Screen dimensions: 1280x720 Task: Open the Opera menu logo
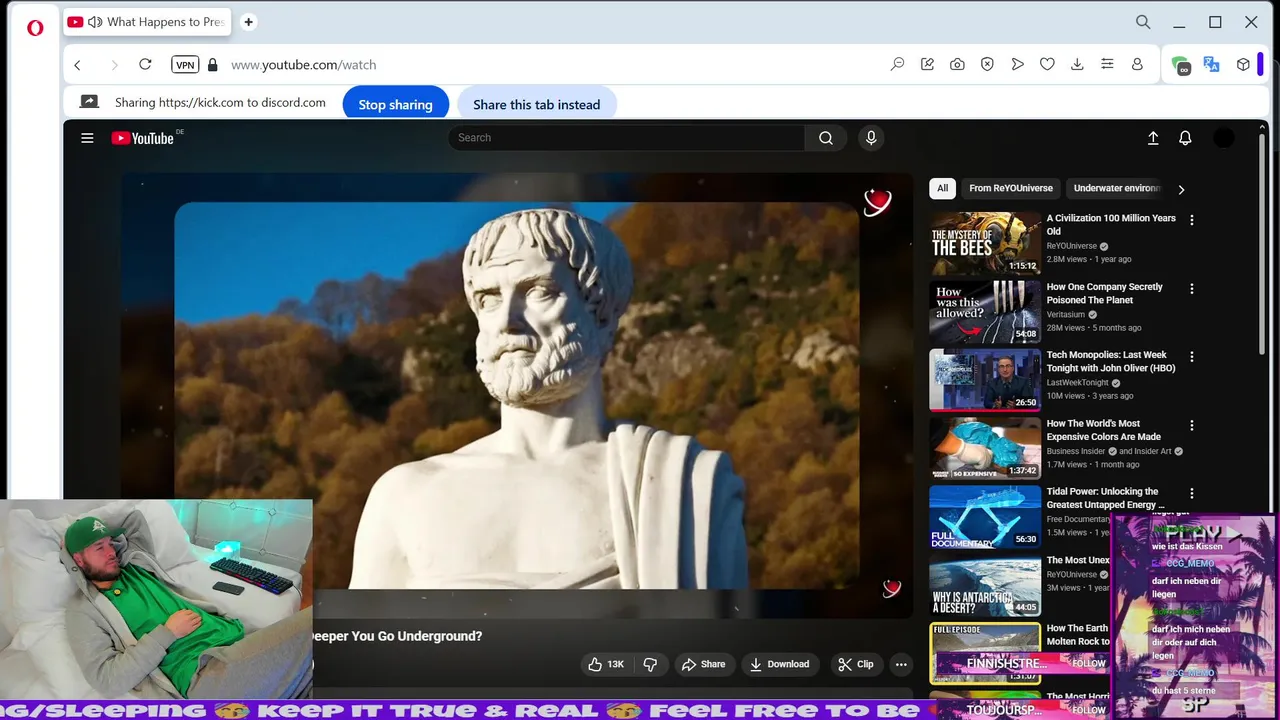point(35,27)
